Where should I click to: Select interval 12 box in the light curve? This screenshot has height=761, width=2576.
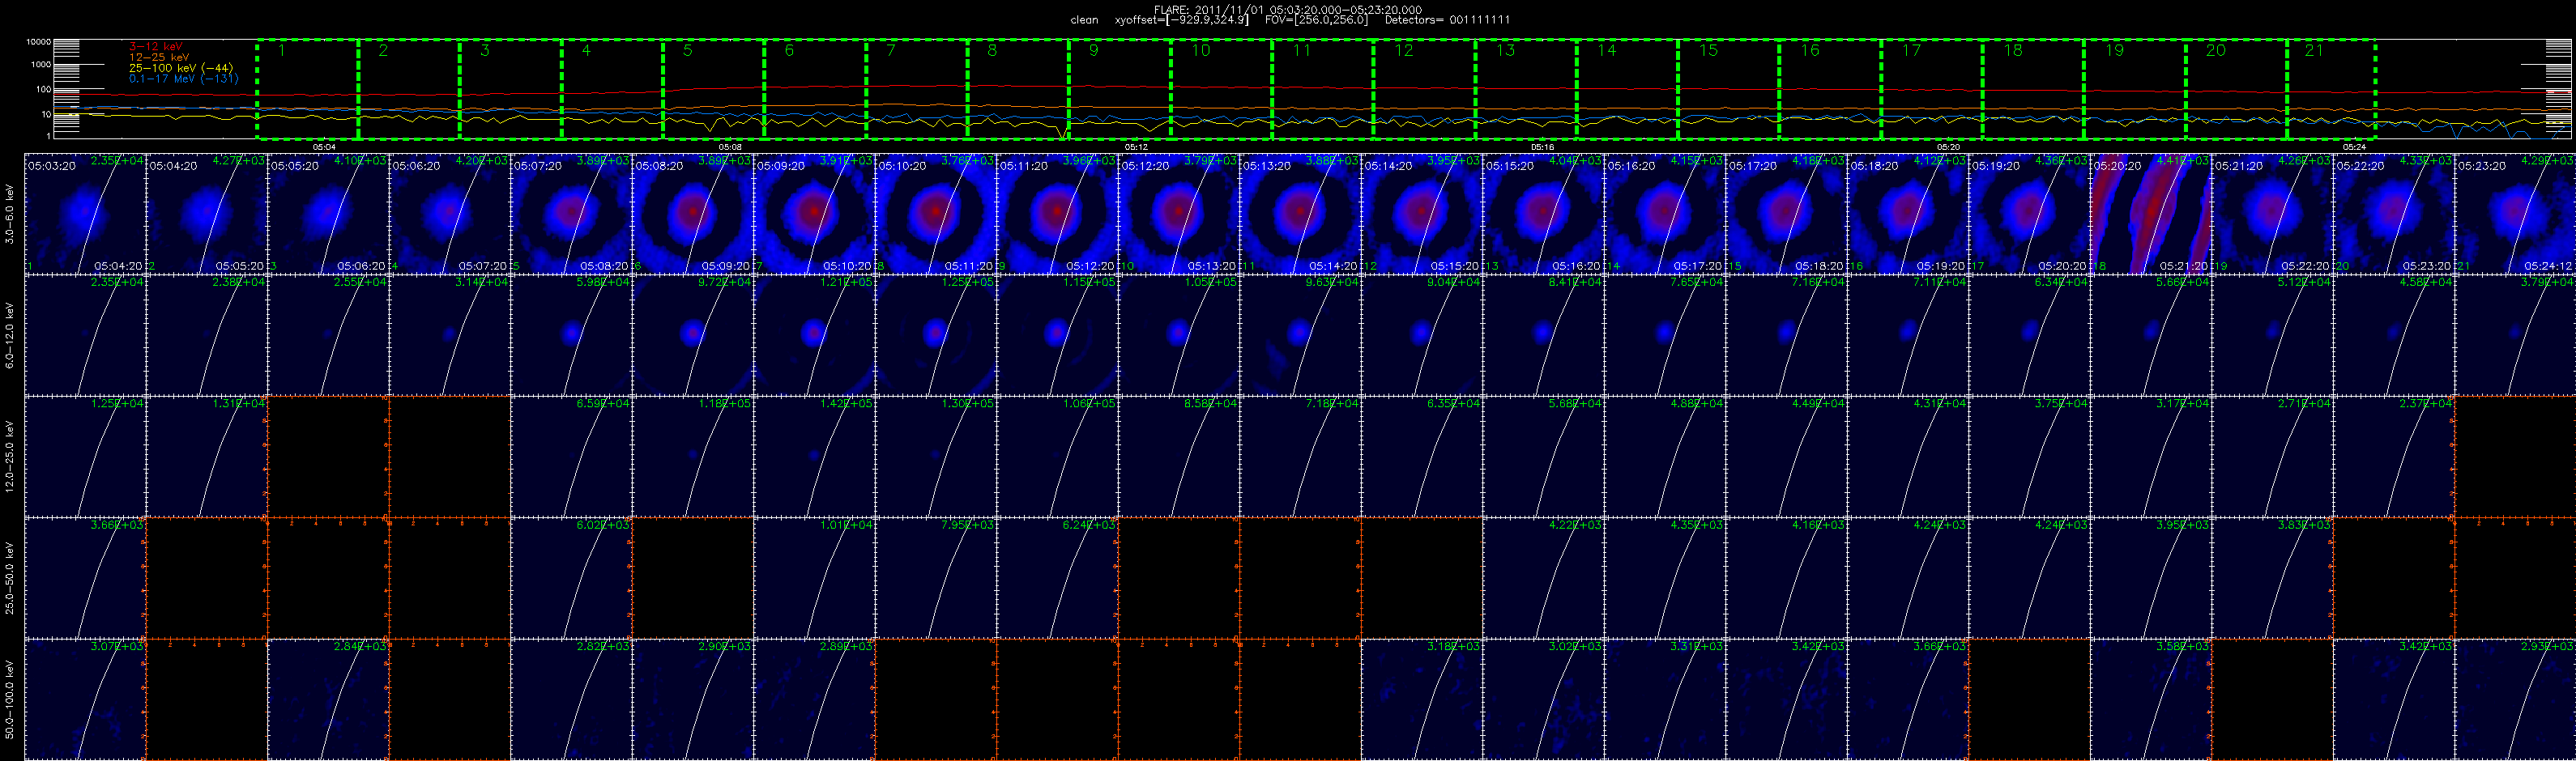1424,89
